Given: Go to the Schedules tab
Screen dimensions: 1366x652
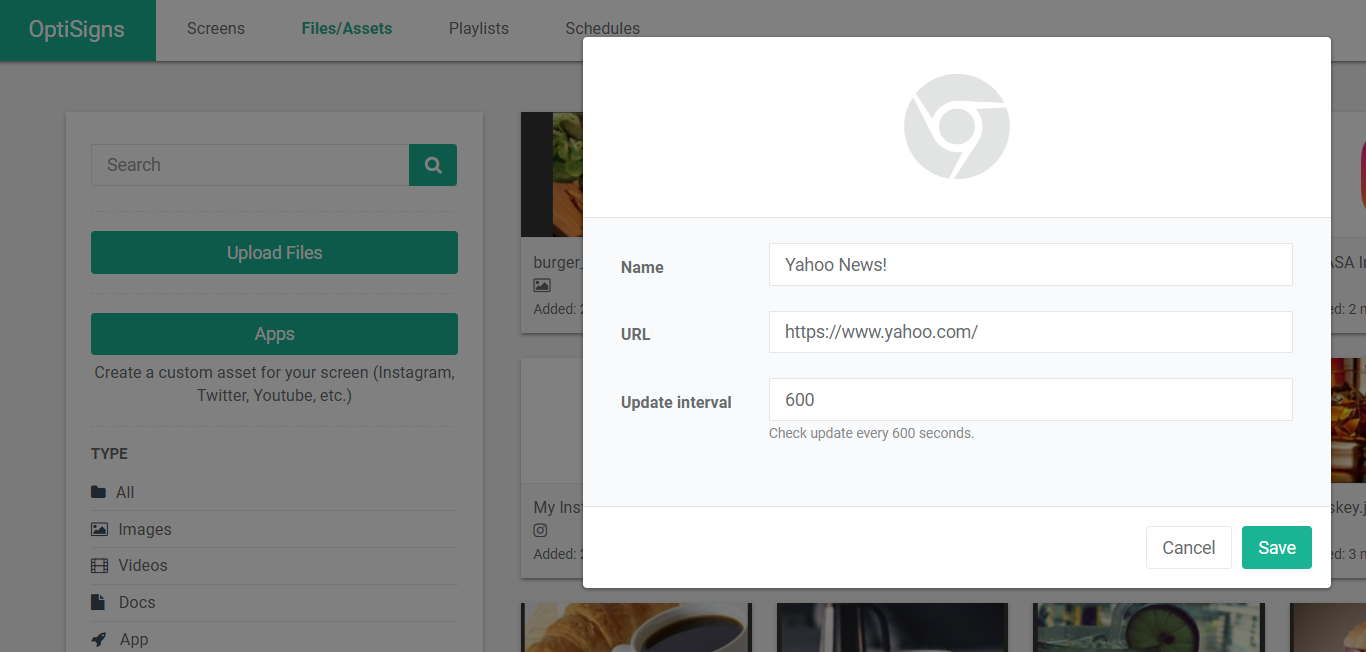Looking at the screenshot, I should click(602, 28).
